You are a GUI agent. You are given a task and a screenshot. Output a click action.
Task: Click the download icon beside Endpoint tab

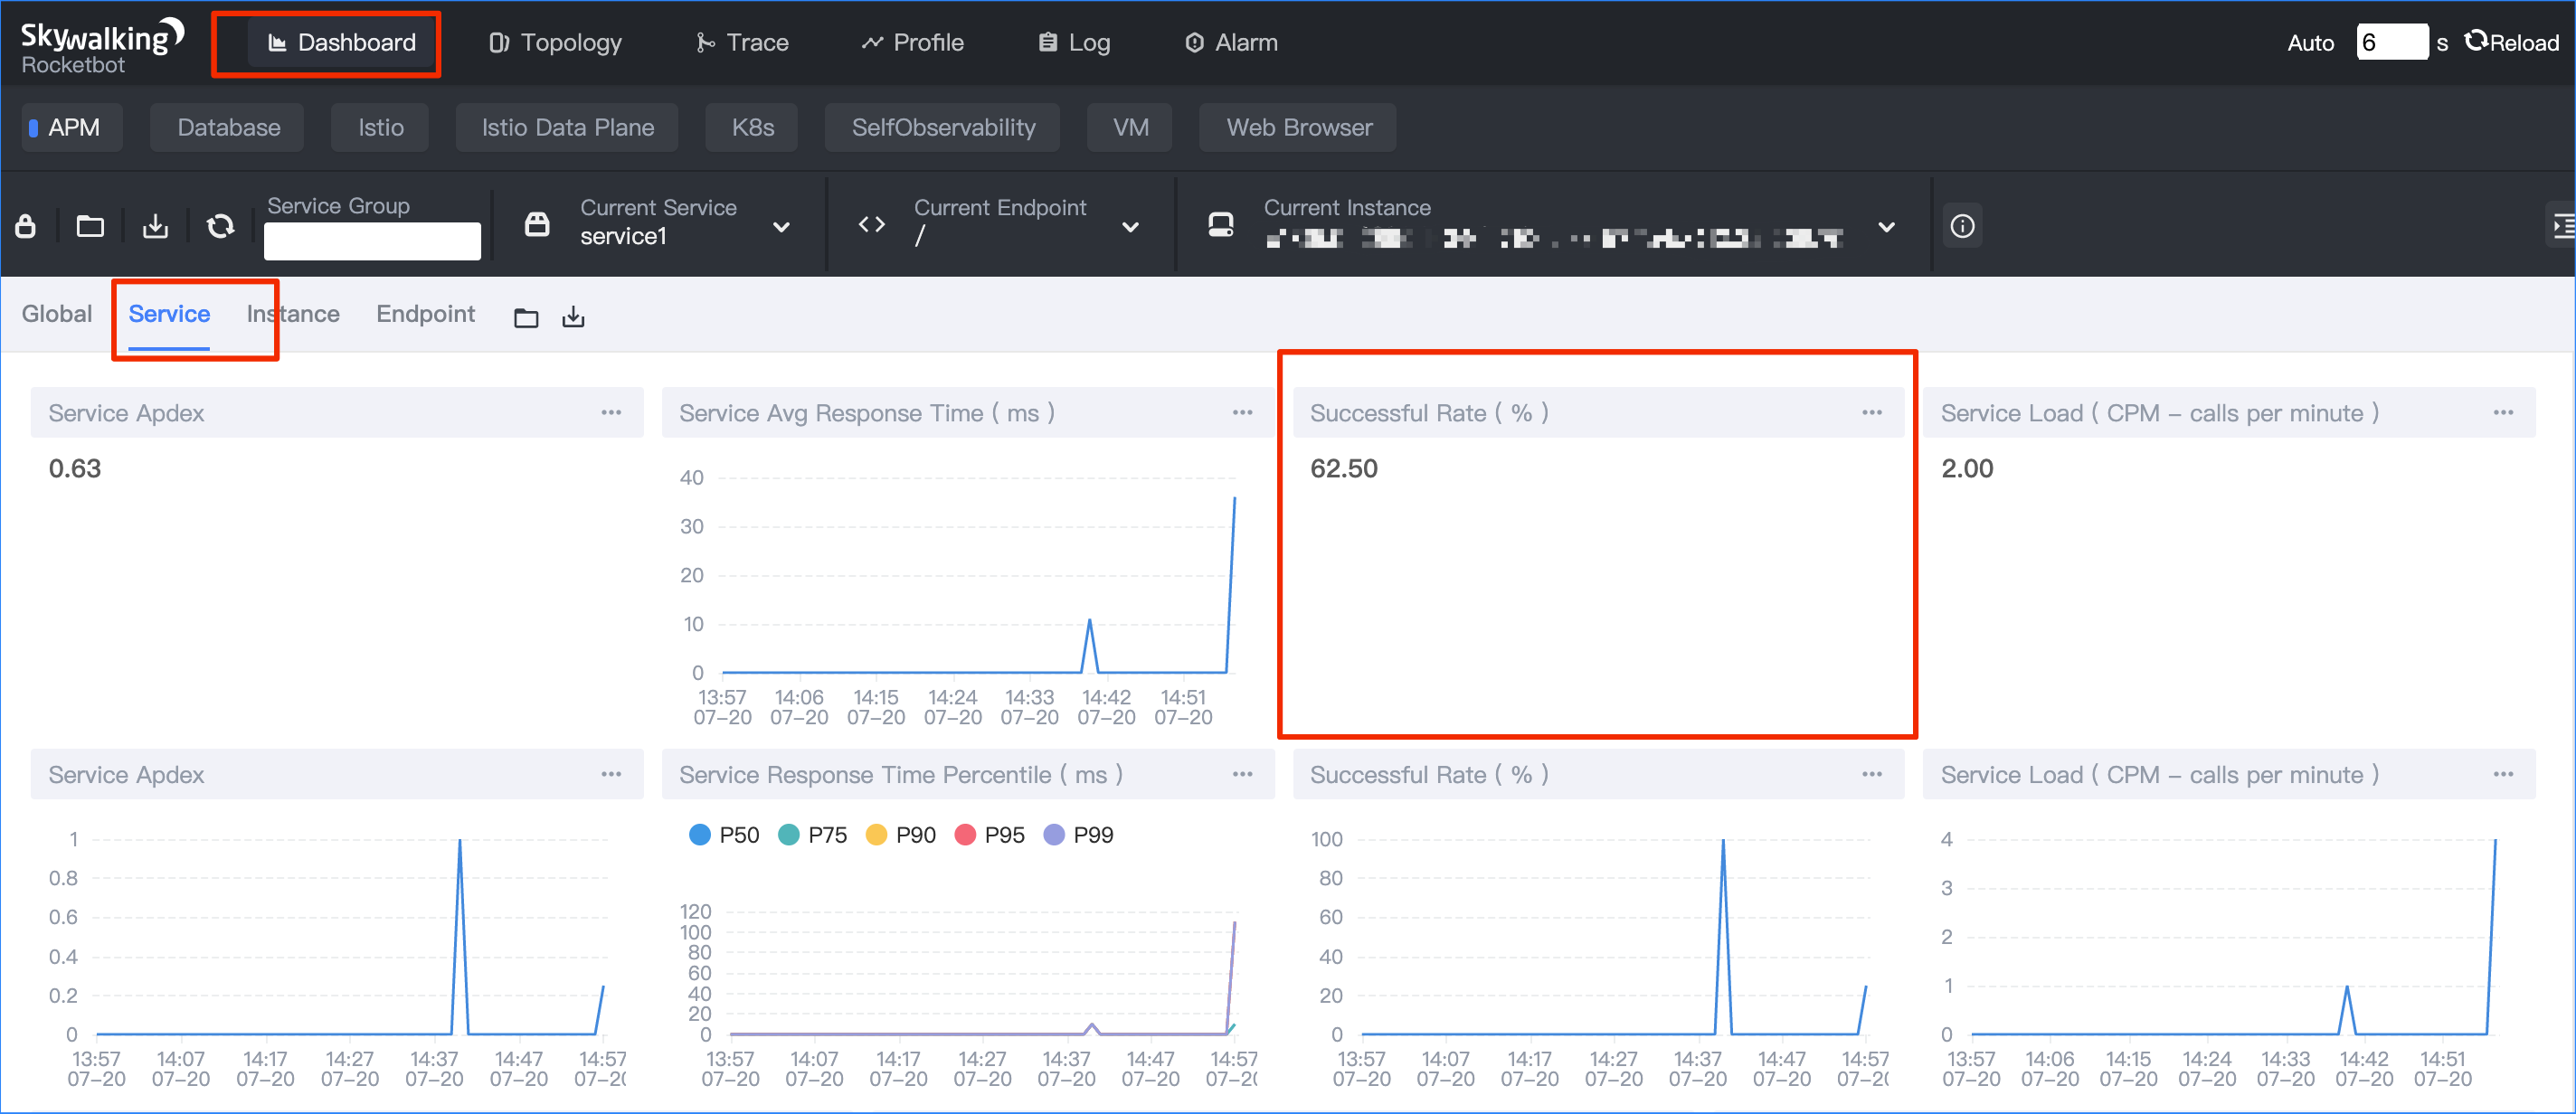pyautogui.click(x=573, y=318)
